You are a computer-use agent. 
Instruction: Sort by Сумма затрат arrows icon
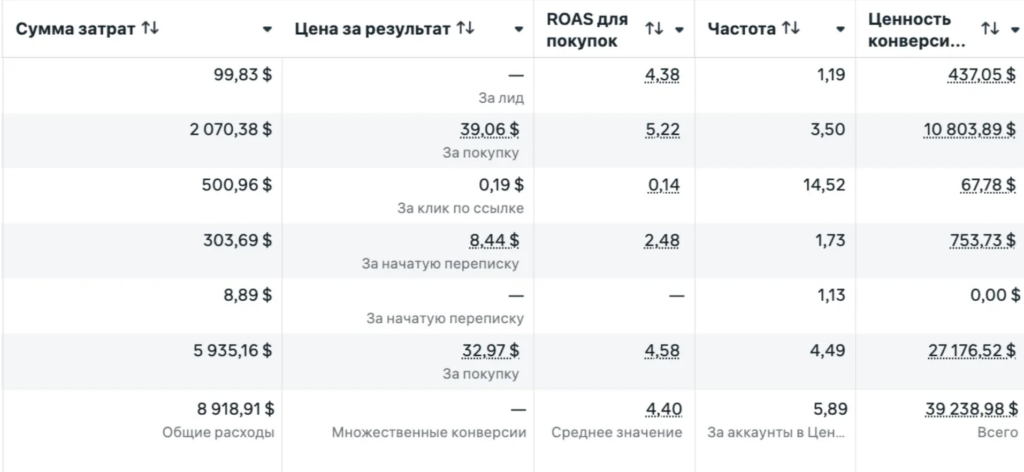pos(150,29)
